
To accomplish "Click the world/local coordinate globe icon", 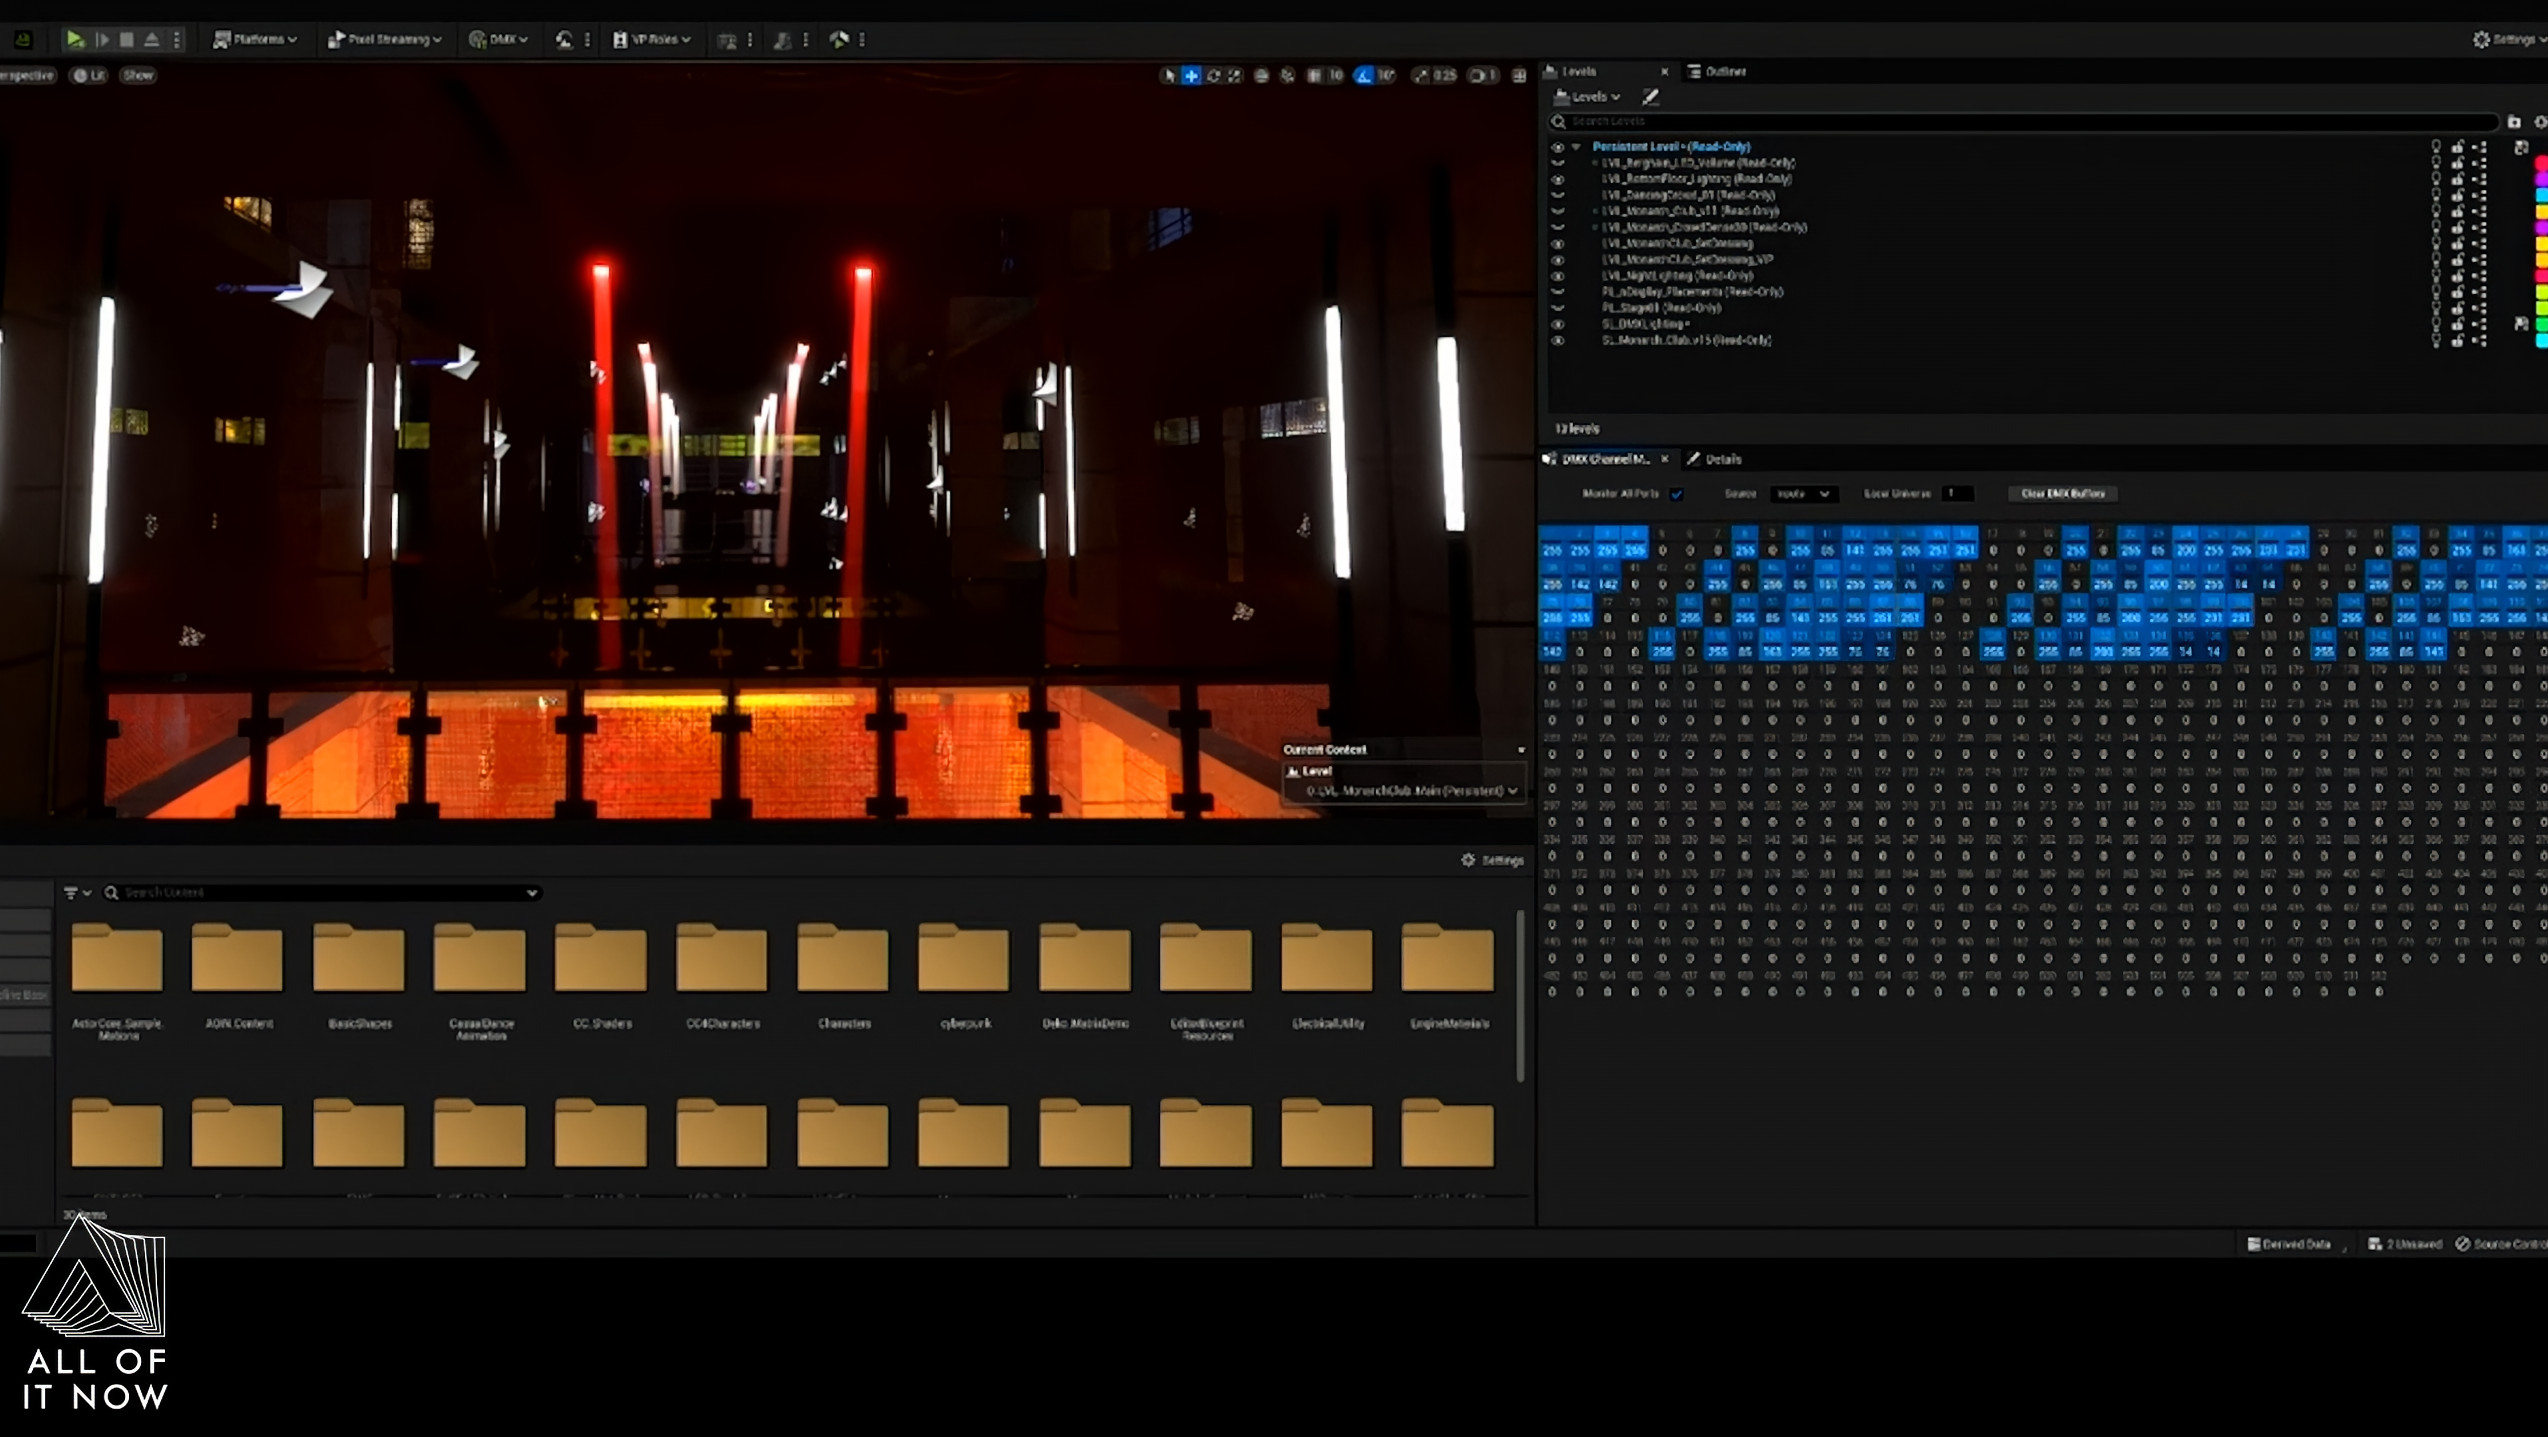I will click(x=1261, y=75).
